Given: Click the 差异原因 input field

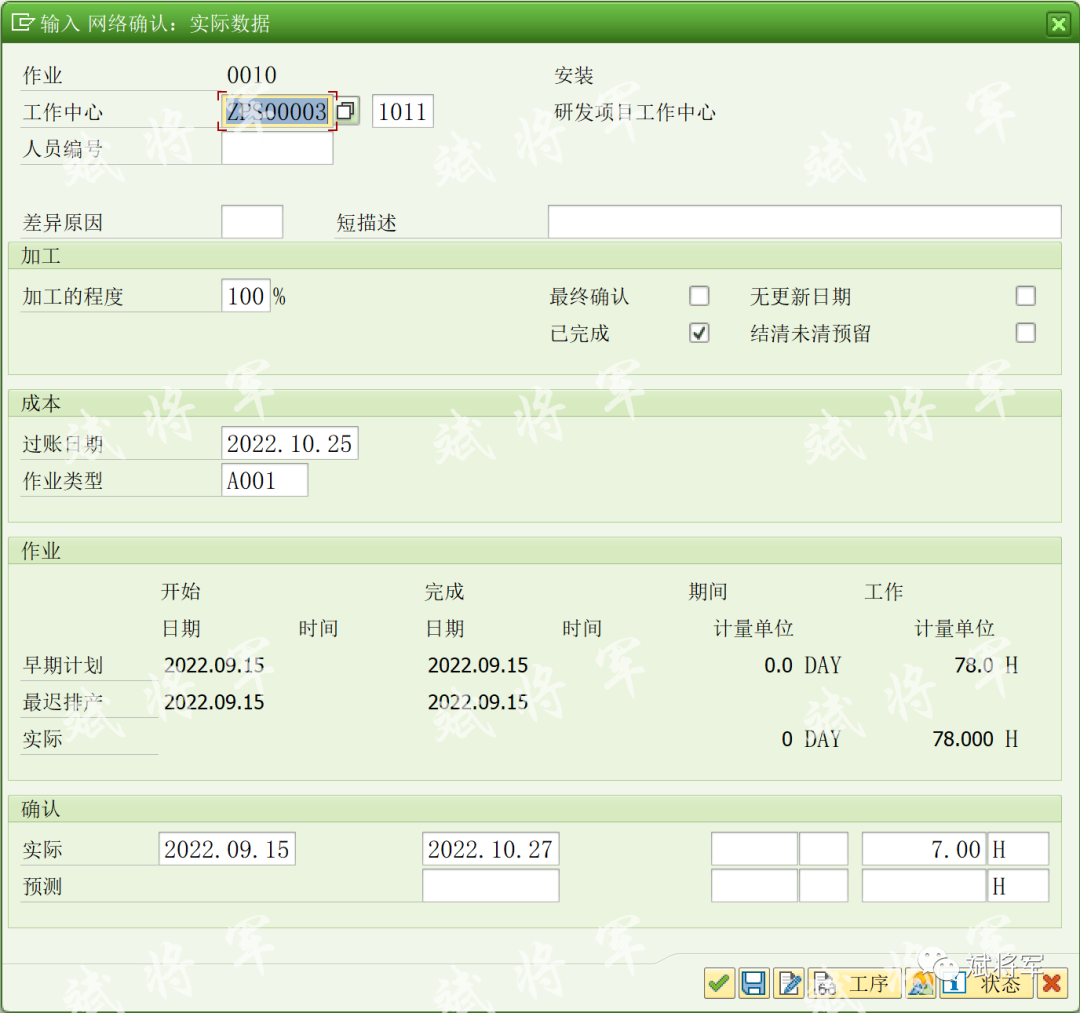Looking at the screenshot, I should tap(252, 222).
